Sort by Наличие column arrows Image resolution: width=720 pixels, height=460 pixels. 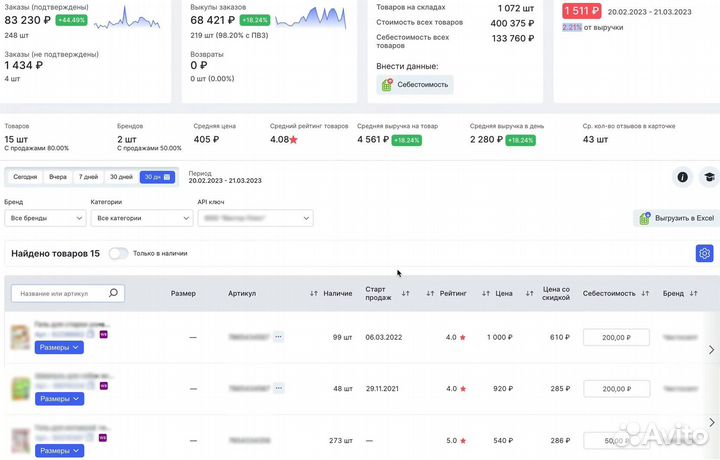pyautogui.click(x=315, y=294)
